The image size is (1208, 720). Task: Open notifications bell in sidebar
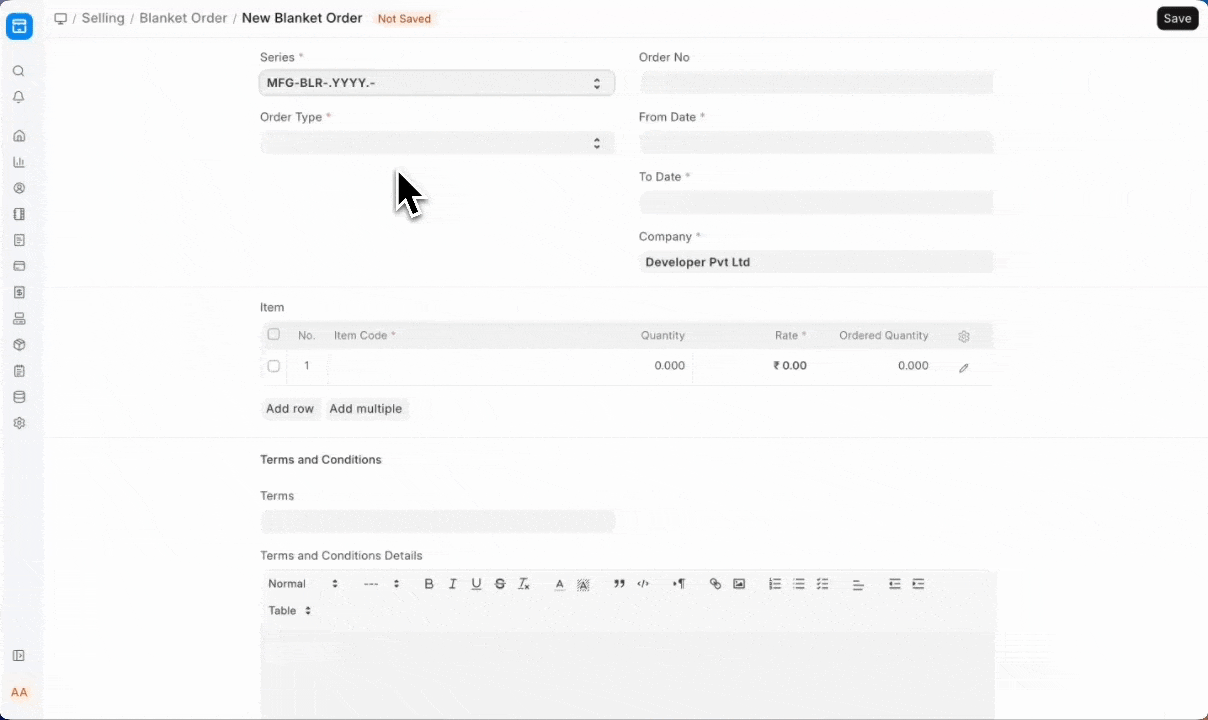pyautogui.click(x=19, y=97)
